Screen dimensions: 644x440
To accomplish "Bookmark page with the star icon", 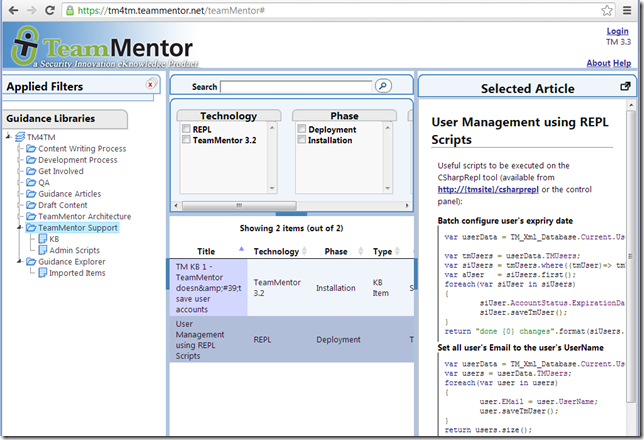I will point(607,10).
